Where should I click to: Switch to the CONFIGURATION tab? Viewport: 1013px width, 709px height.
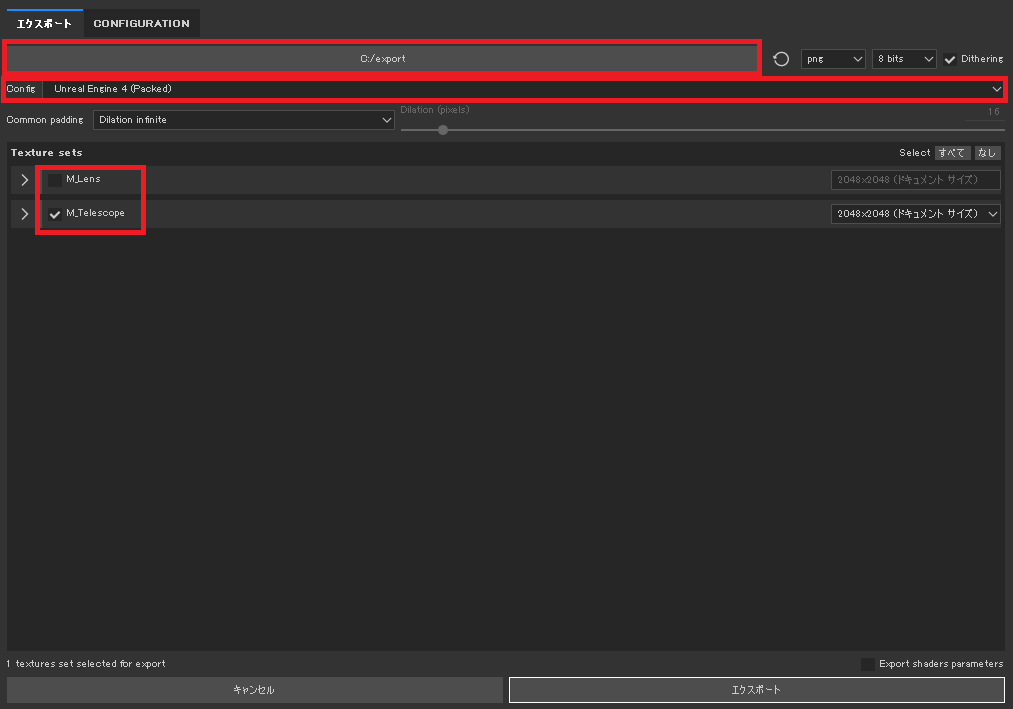click(x=141, y=23)
